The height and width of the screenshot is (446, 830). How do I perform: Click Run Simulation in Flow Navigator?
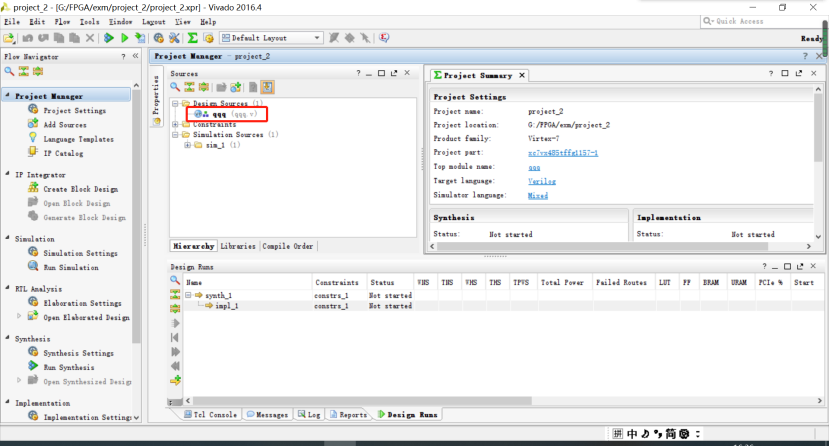pos(71,267)
